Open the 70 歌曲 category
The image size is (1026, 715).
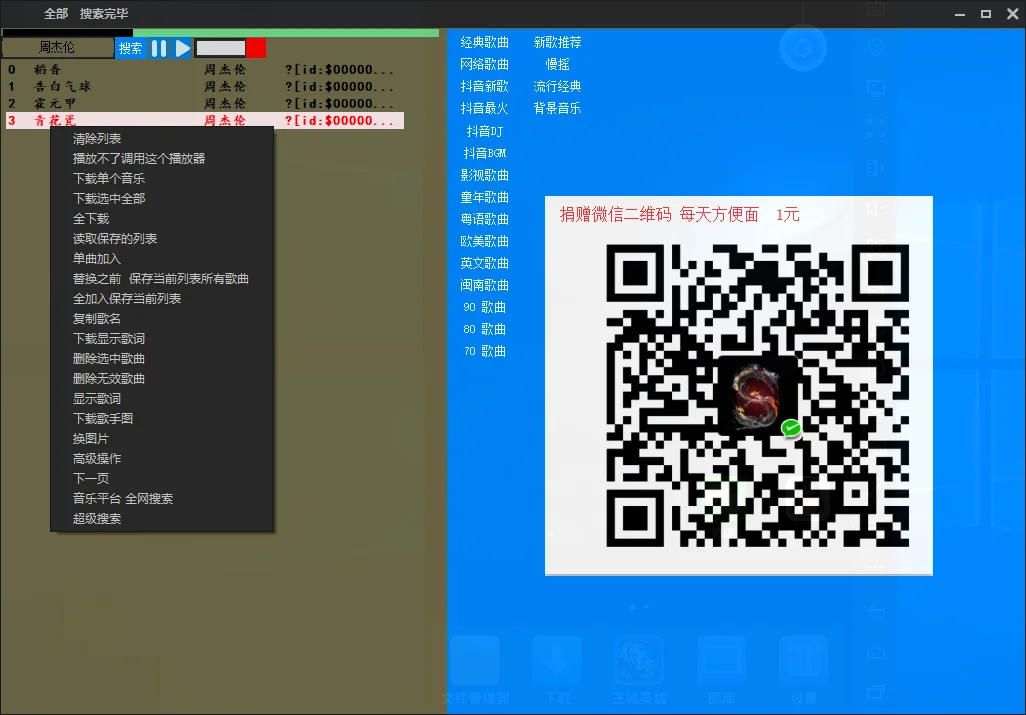(484, 351)
